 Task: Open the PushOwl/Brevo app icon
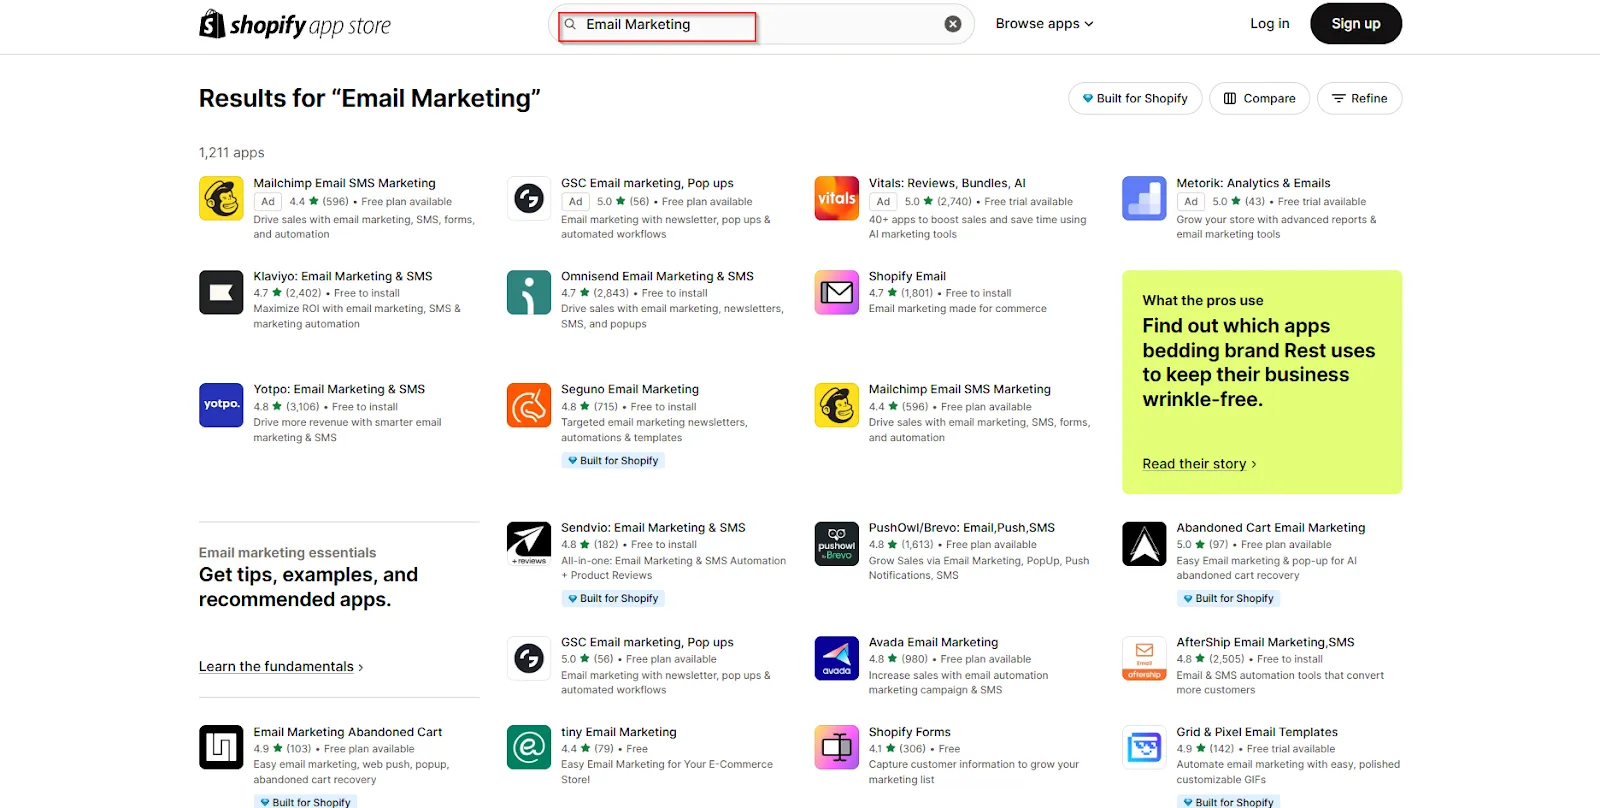pyautogui.click(x=837, y=543)
